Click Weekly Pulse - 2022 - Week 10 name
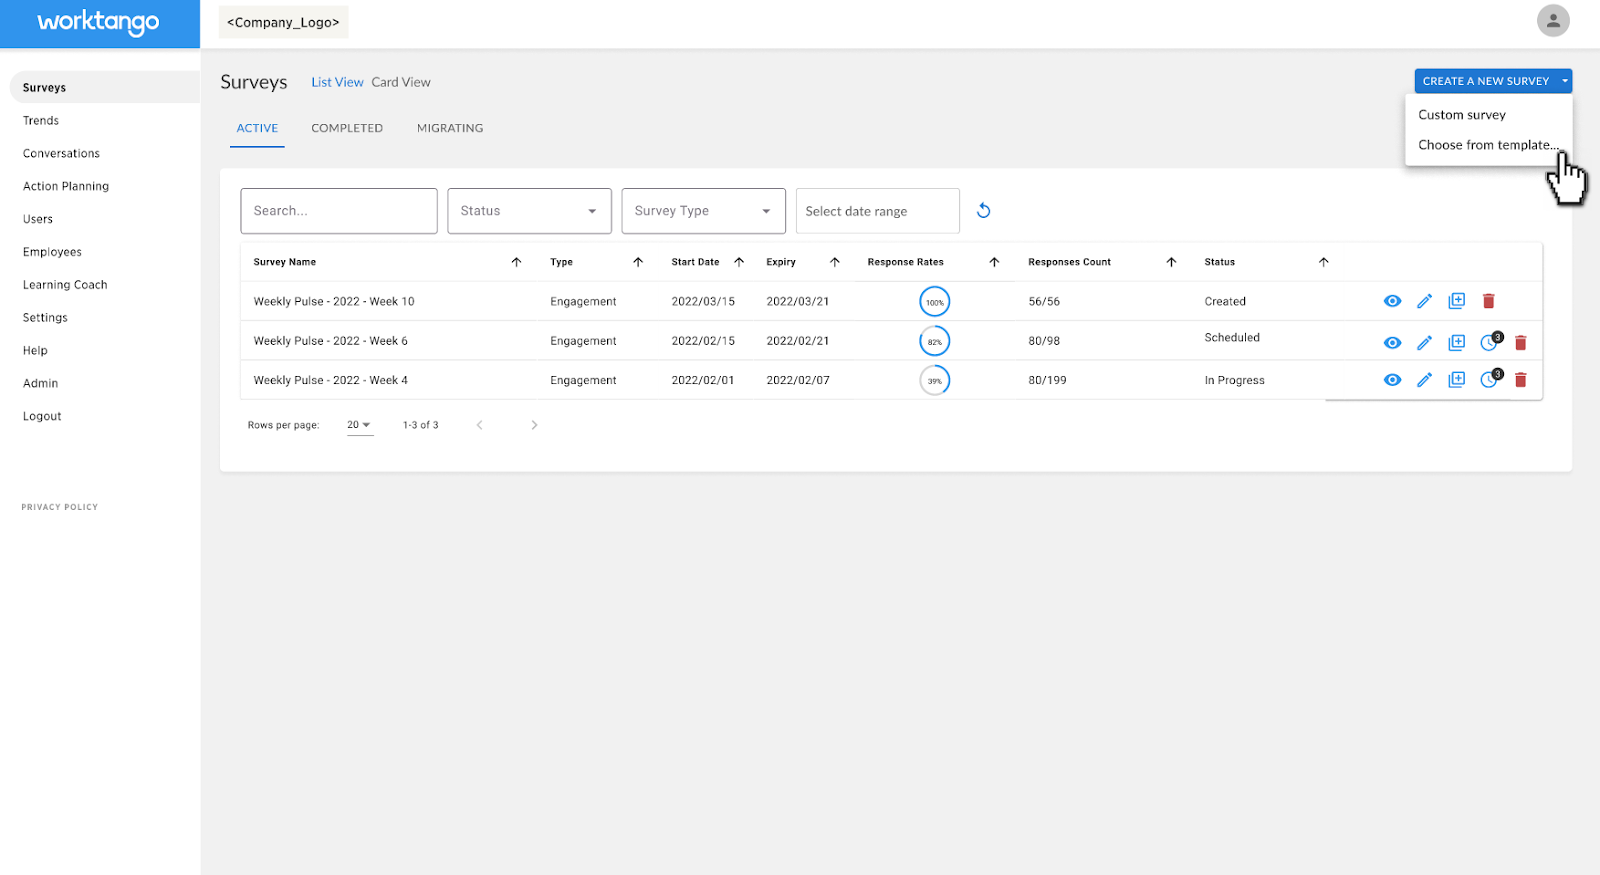The height and width of the screenshot is (875, 1600). click(334, 301)
